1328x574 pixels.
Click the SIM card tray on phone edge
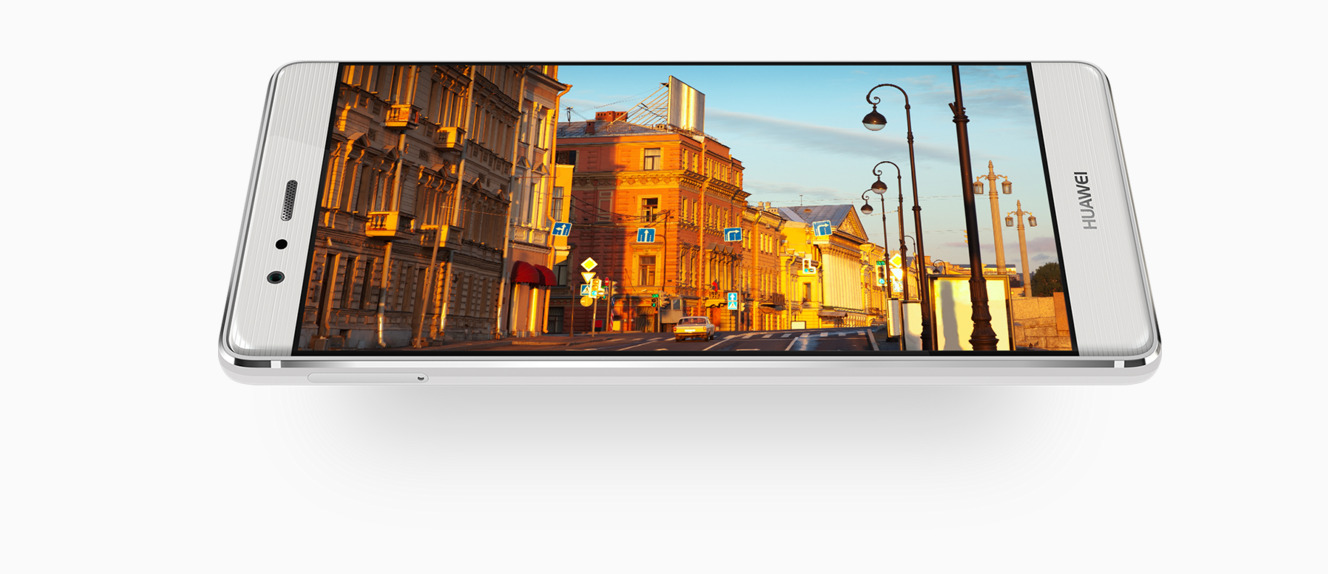coord(368,378)
